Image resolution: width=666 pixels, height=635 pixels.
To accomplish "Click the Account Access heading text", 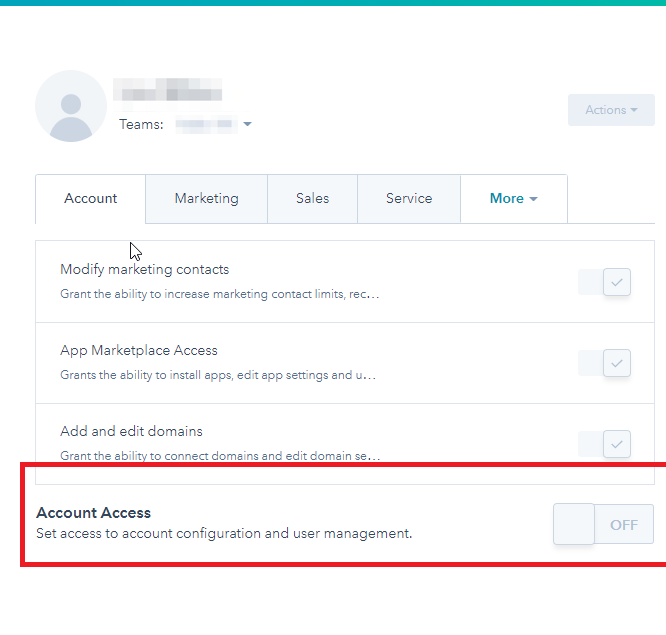I will coord(93,513).
